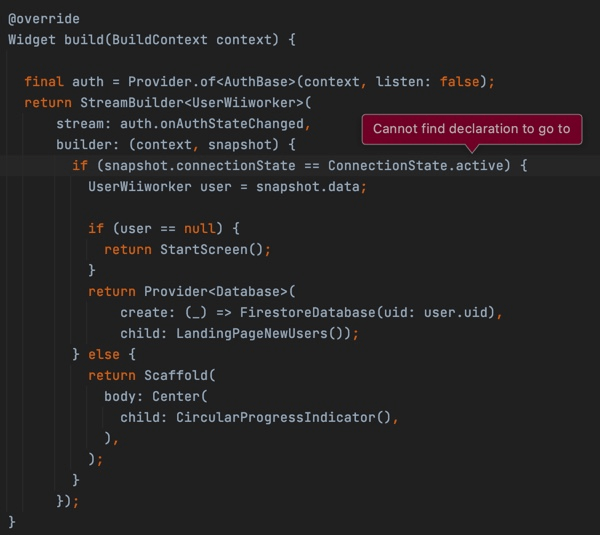Click the false value after listen
600x535 pixels.
pyautogui.click(x=459, y=82)
